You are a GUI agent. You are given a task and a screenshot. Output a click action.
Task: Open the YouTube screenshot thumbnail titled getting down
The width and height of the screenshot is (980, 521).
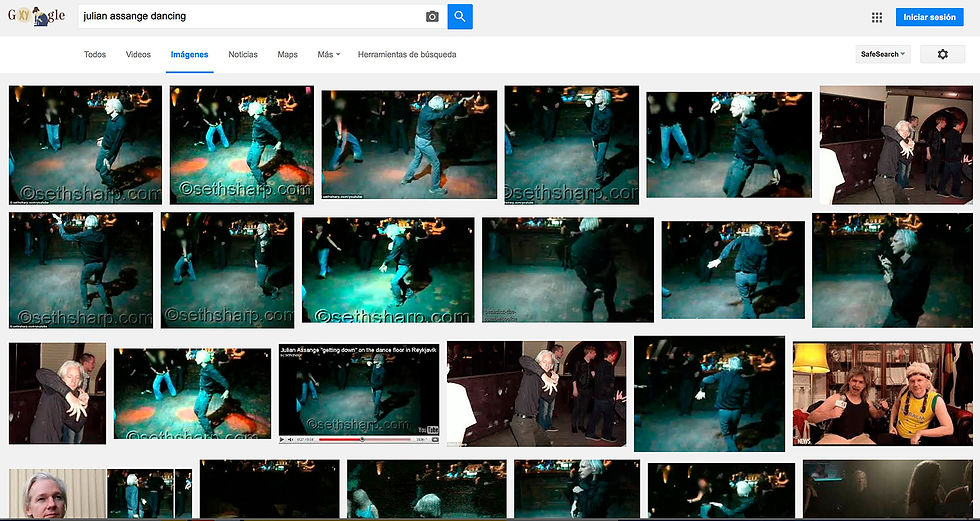click(359, 394)
